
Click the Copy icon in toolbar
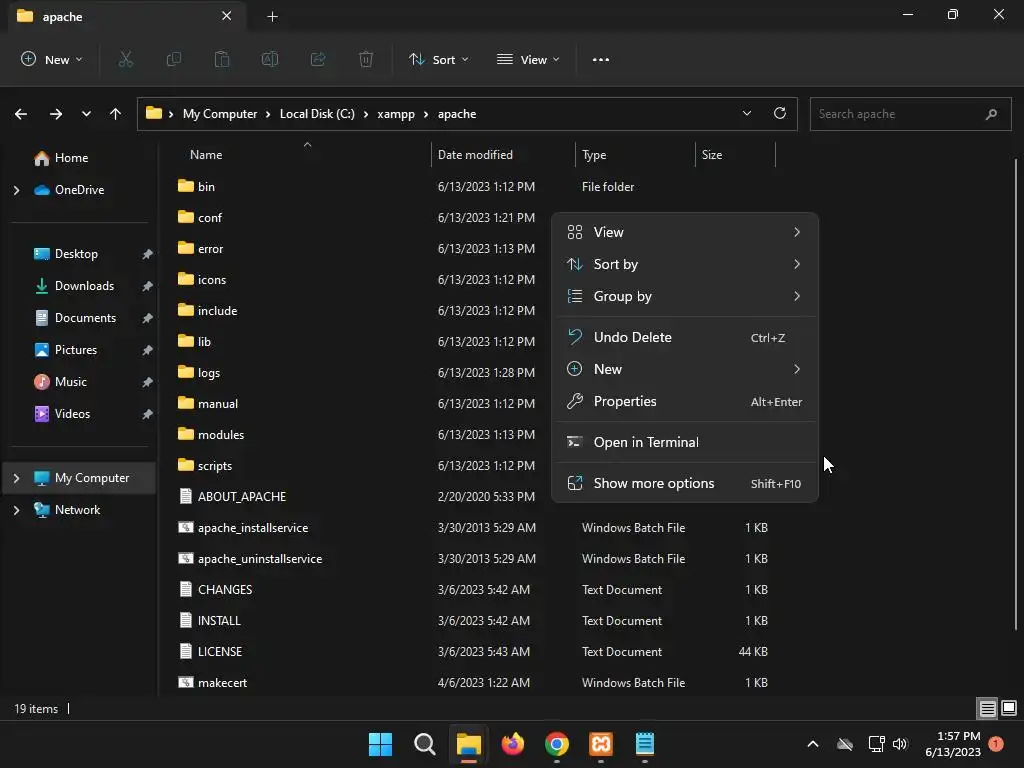174,59
